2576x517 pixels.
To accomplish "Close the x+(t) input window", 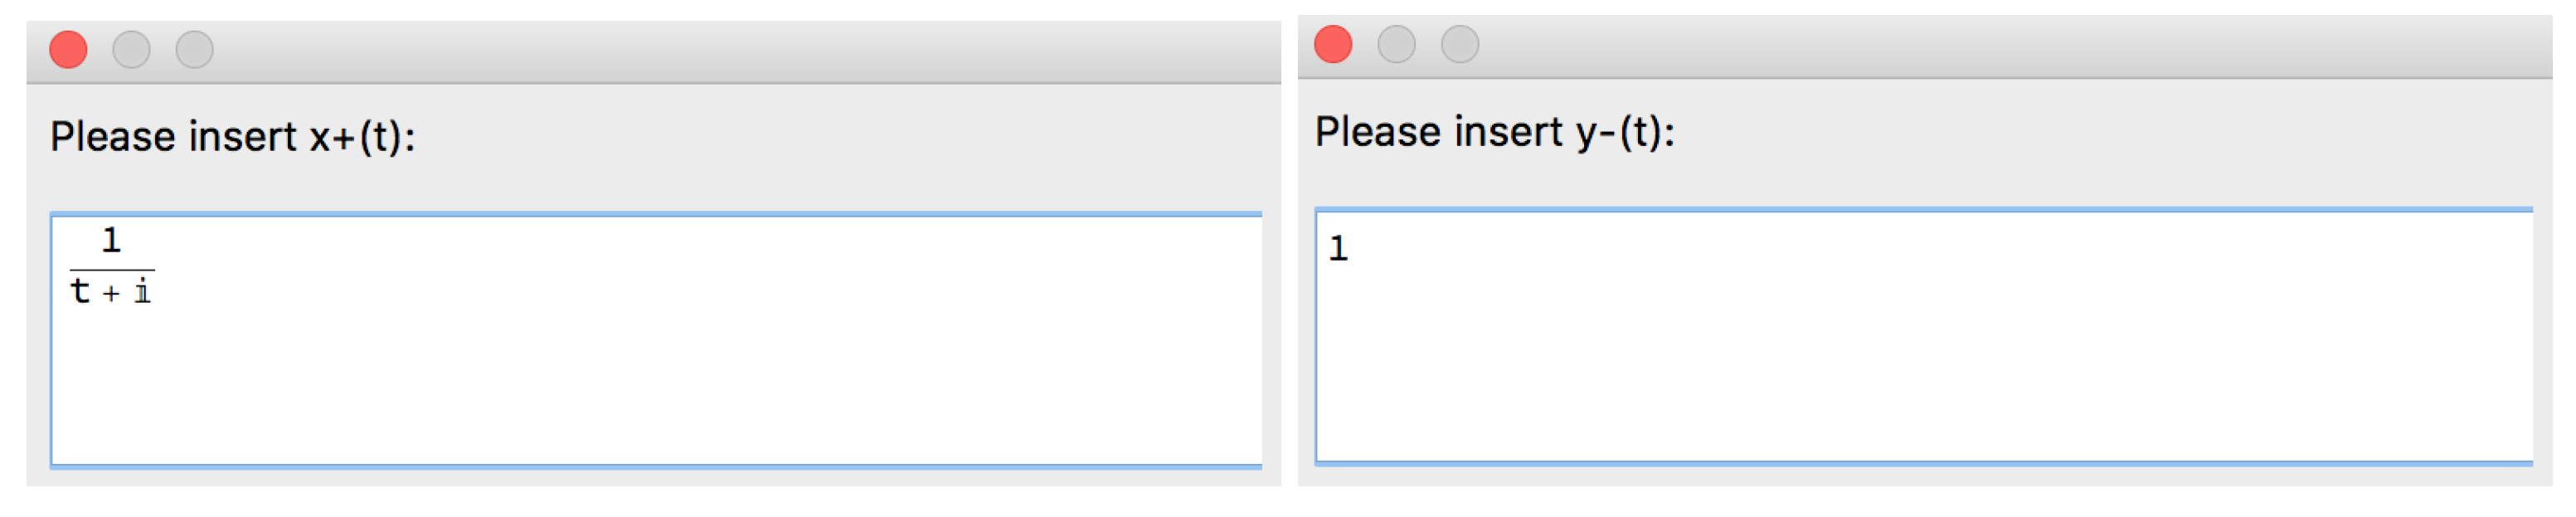I will pyautogui.click(x=68, y=49).
